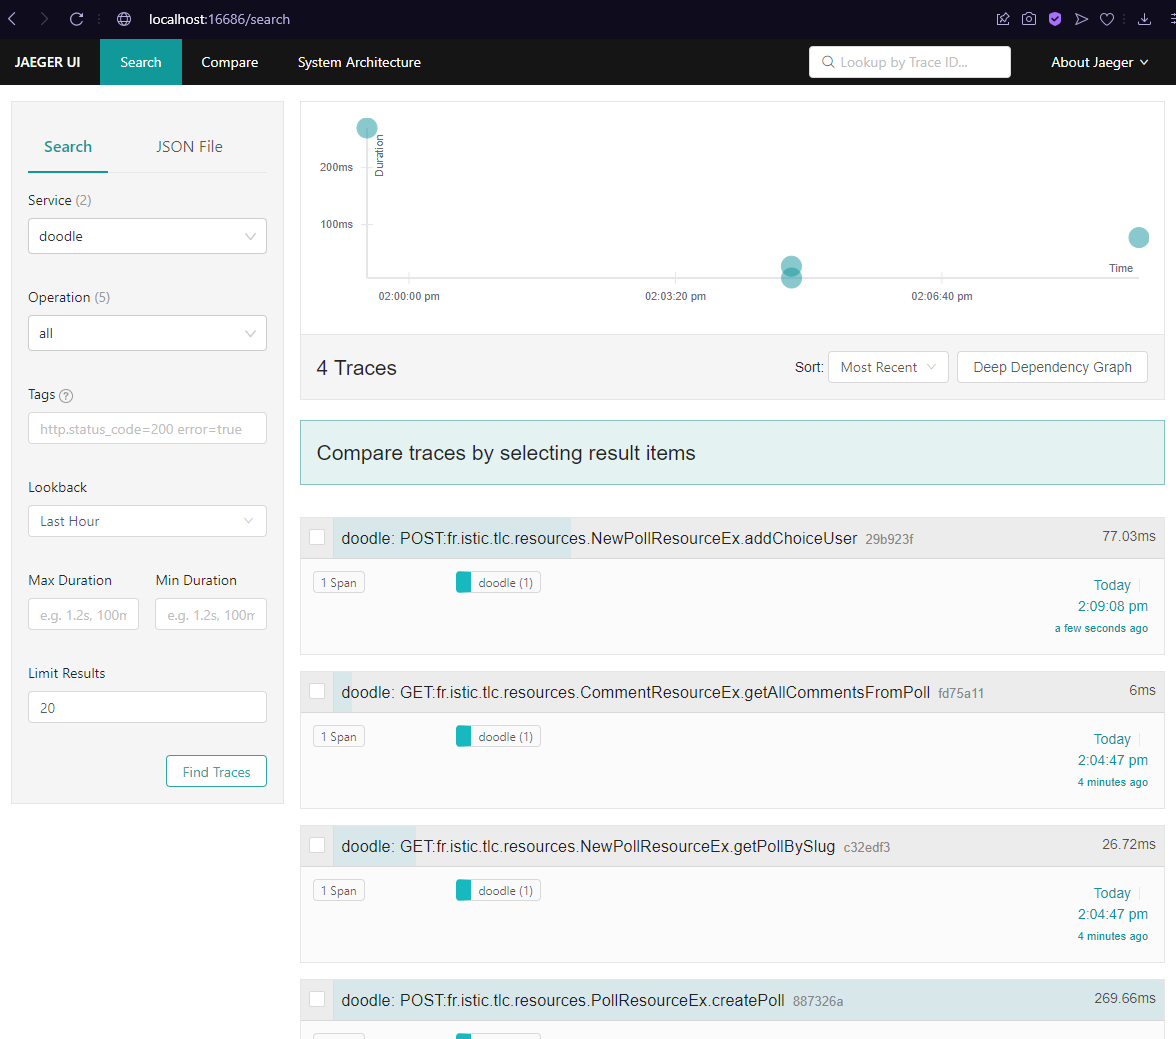The width and height of the screenshot is (1176, 1039).
Task: Click the address bar URL localhost:16686/search
Action: (x=219, y=20)
